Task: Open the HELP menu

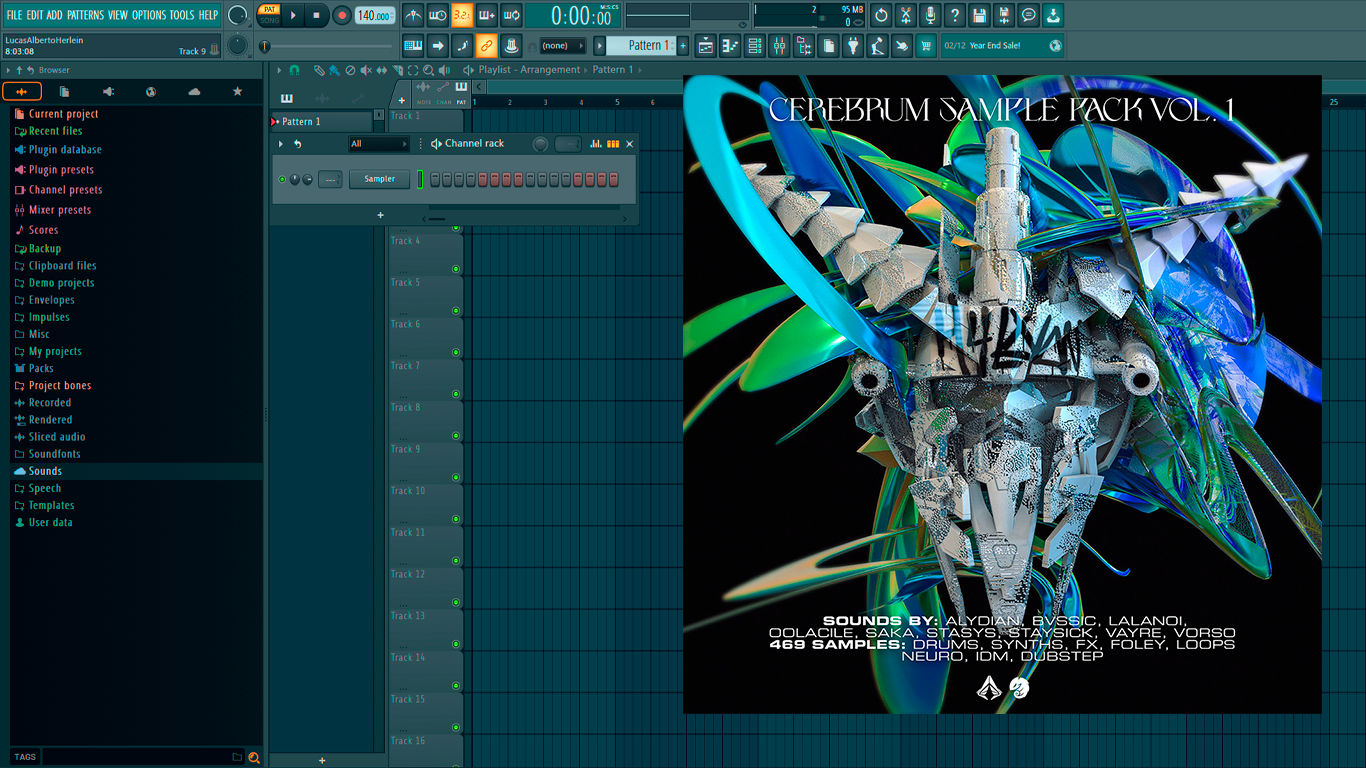Action: [208, 15]
